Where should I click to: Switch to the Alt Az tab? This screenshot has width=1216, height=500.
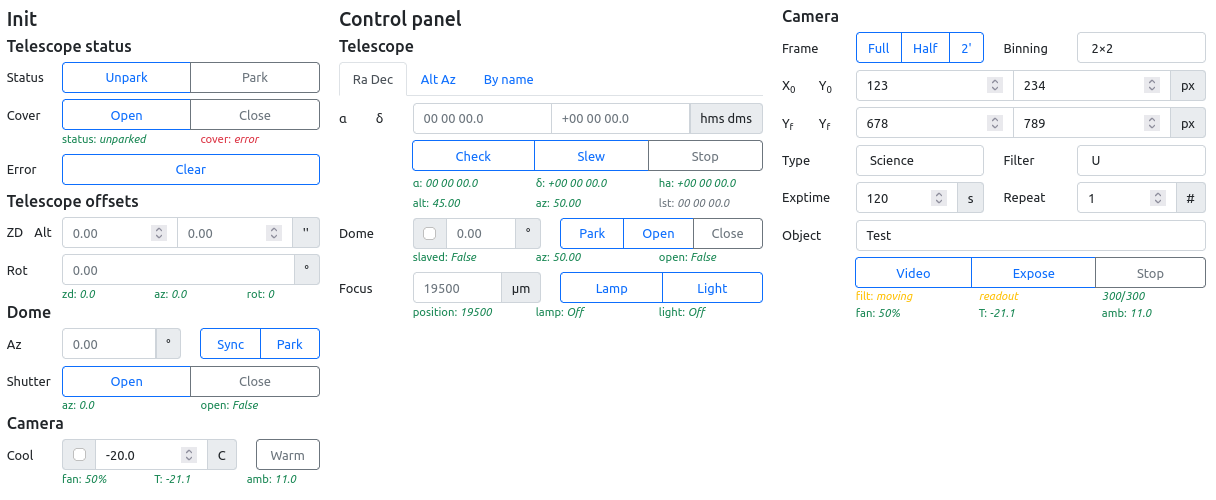tap(438, 80)
